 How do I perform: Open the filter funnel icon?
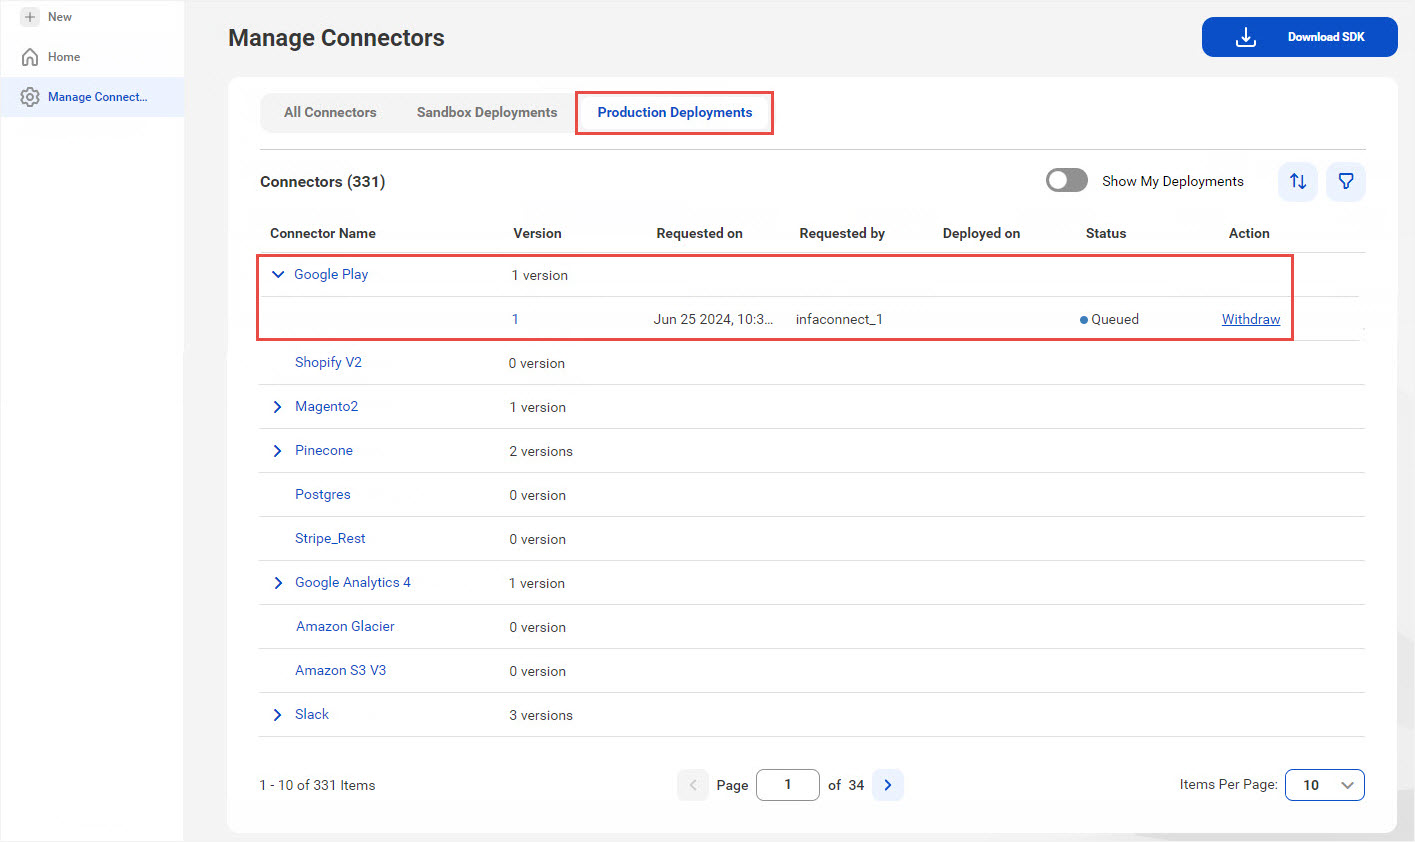[x=1346, y=181]
